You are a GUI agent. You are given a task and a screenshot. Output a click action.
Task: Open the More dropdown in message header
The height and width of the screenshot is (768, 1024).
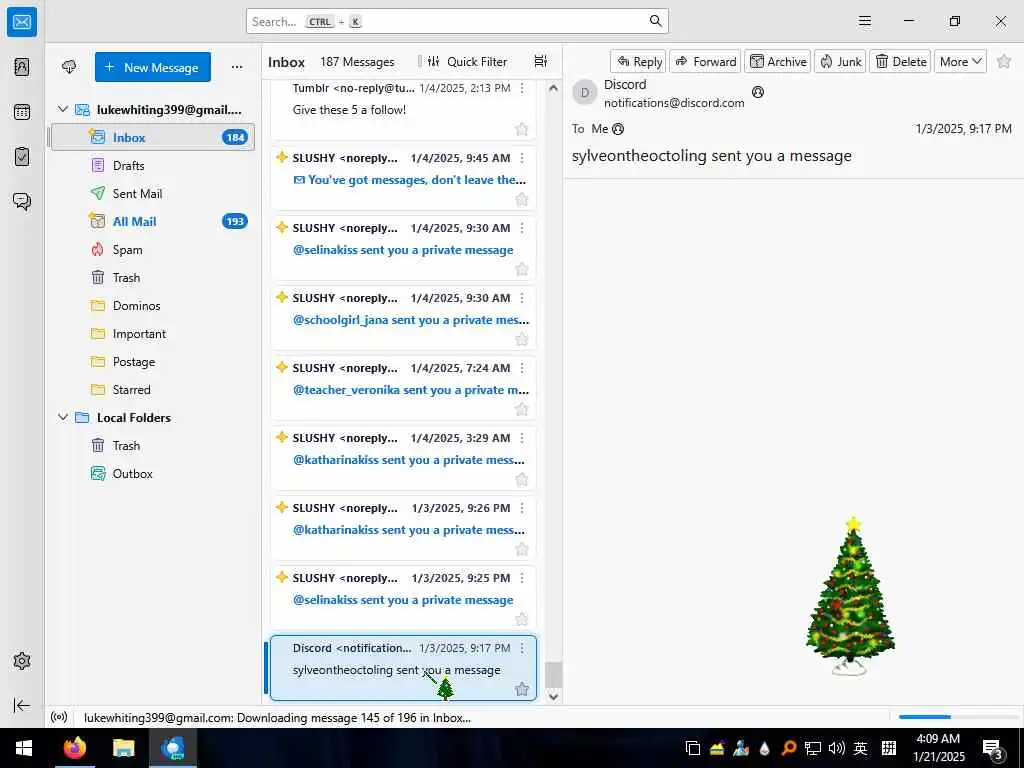click(x=960, y=61)
